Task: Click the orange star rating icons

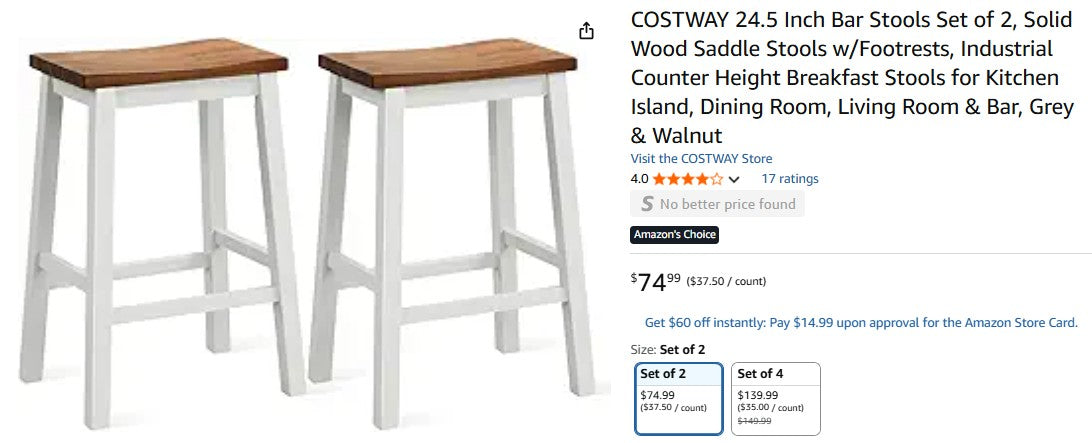Action: click(688, 179)
